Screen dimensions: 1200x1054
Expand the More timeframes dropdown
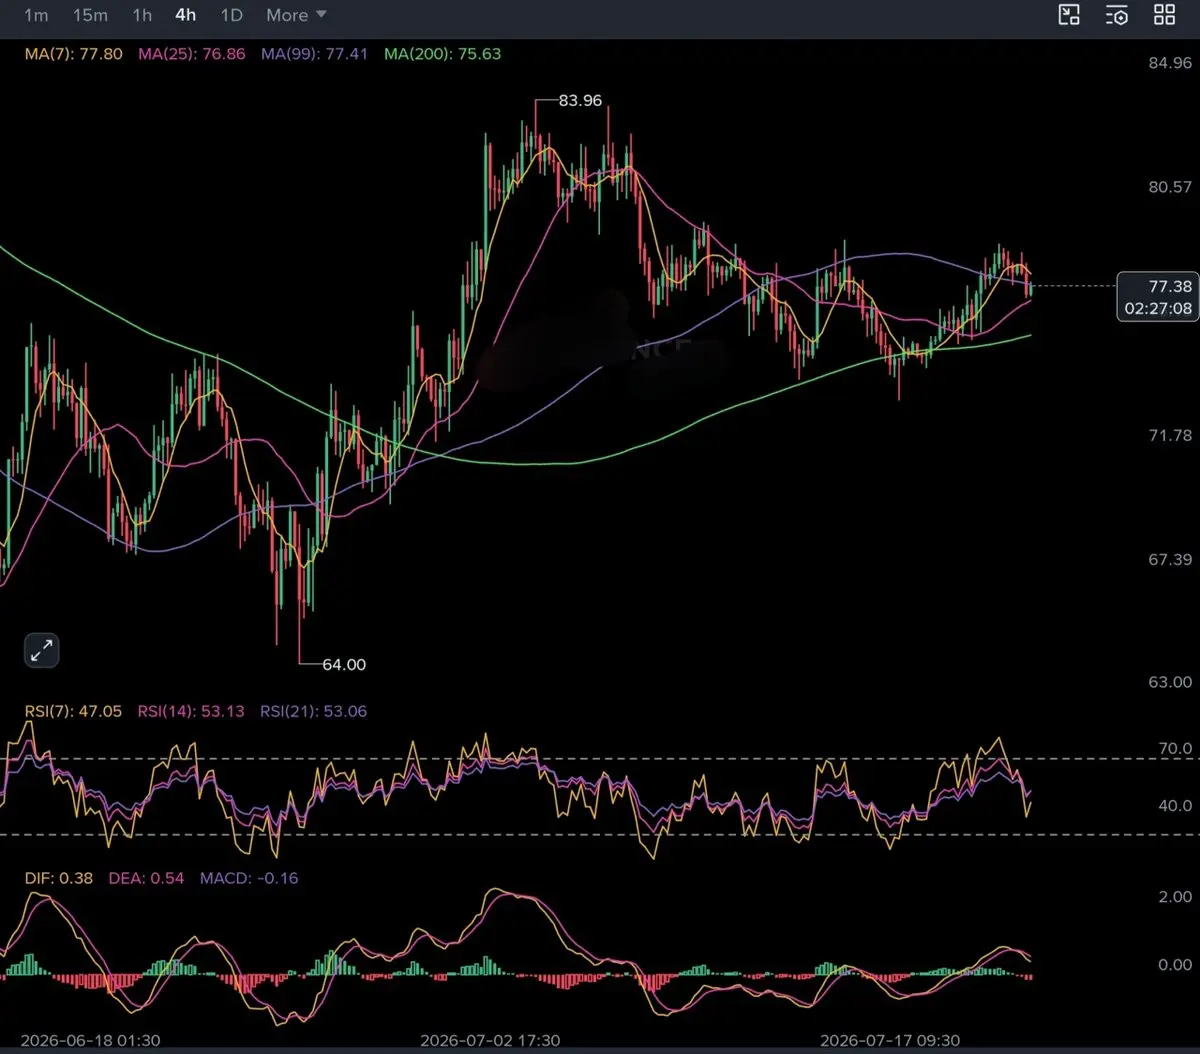click(296, 15)
